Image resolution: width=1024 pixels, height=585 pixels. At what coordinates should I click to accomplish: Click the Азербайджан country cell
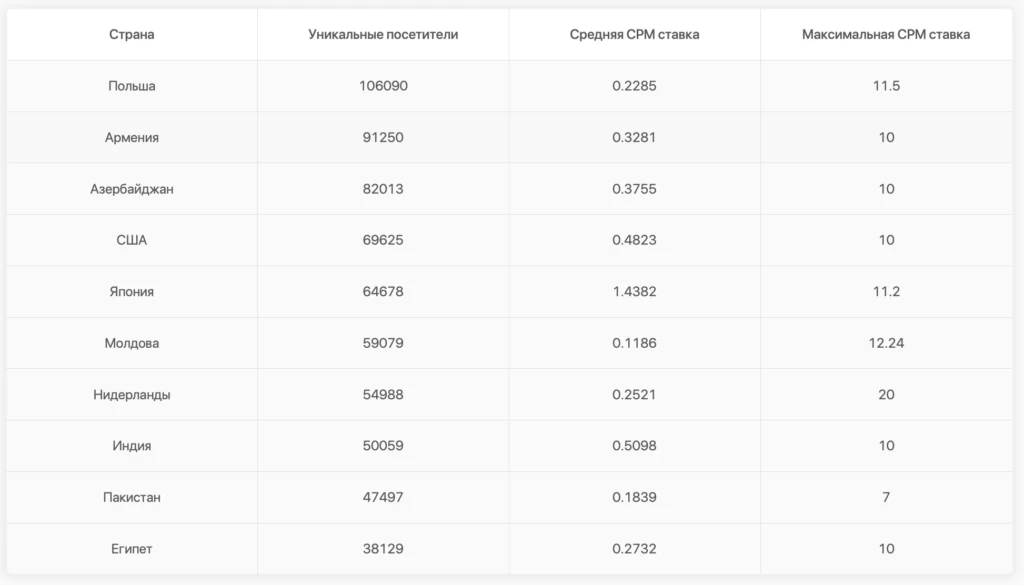[x=131, y=189]
